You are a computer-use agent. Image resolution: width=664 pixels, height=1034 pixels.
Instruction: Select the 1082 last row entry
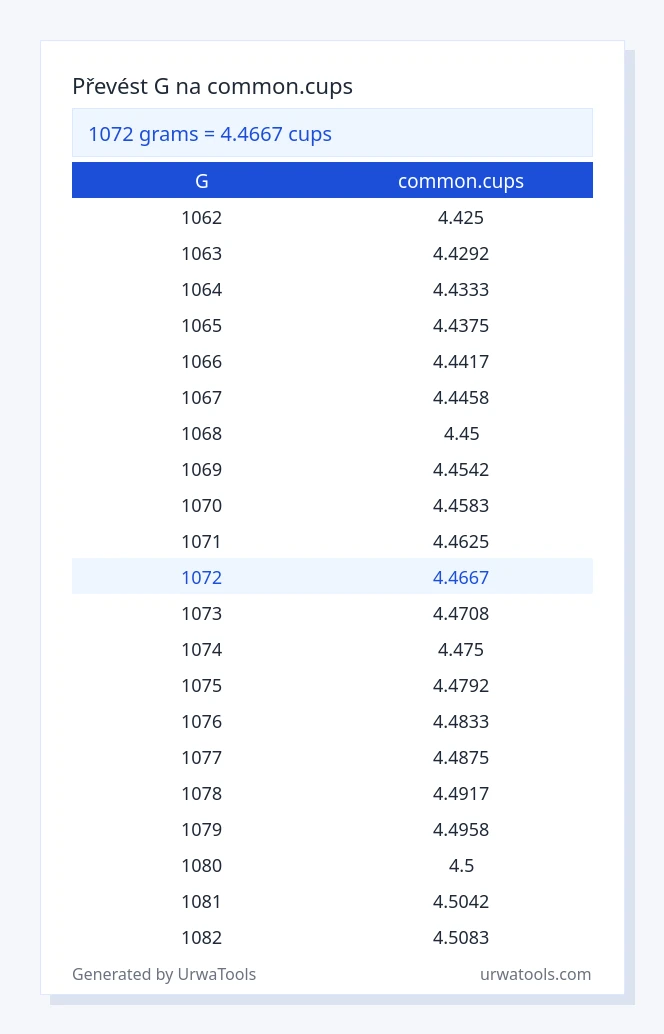[202, 938]
